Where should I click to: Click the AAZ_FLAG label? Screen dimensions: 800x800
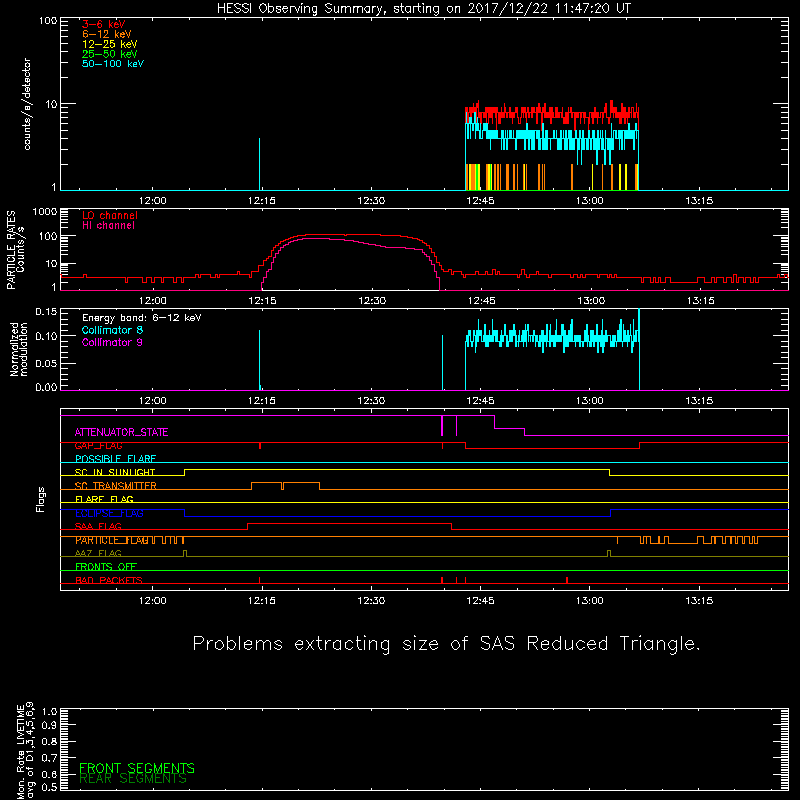(98, 554)
